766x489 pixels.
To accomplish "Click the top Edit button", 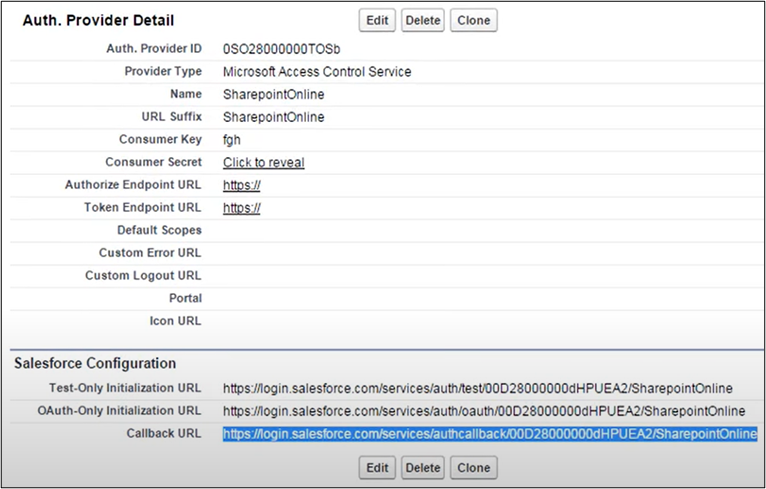I will (377, 21).
